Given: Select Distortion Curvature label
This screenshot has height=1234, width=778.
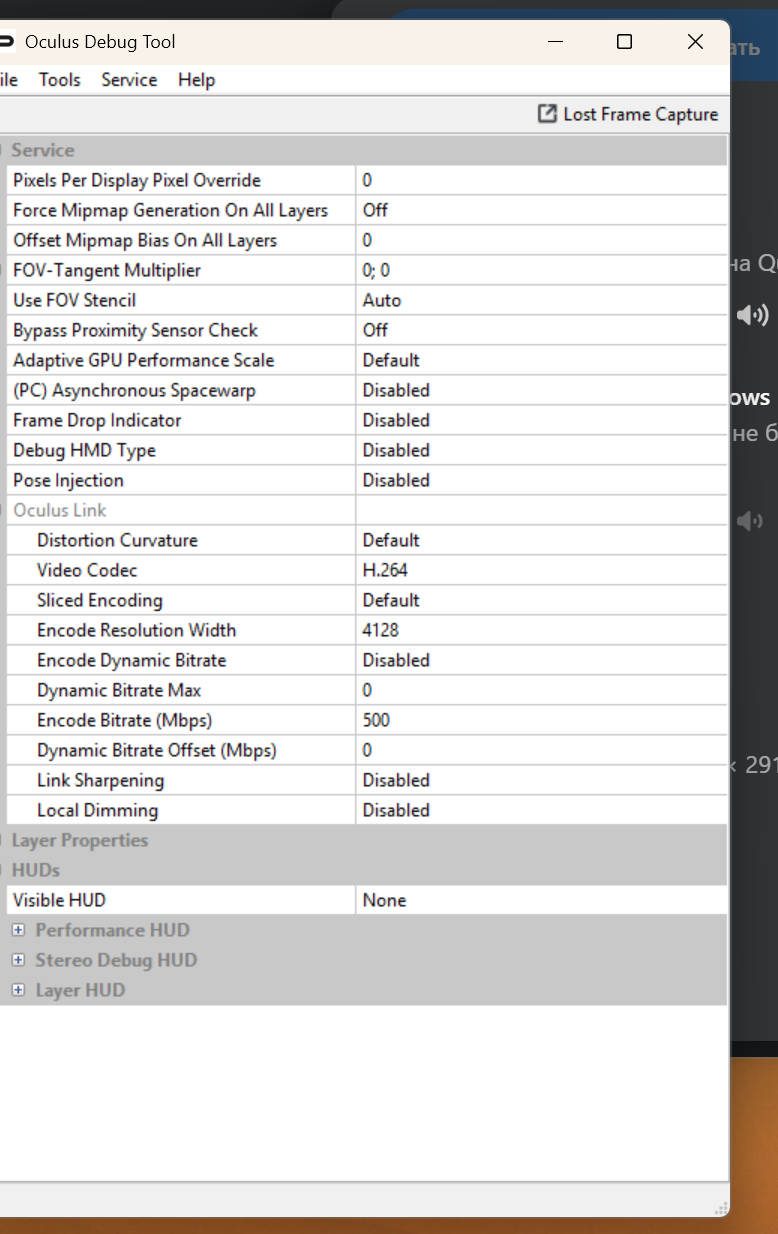Looking at the screenshot, I should coord(117,540).
